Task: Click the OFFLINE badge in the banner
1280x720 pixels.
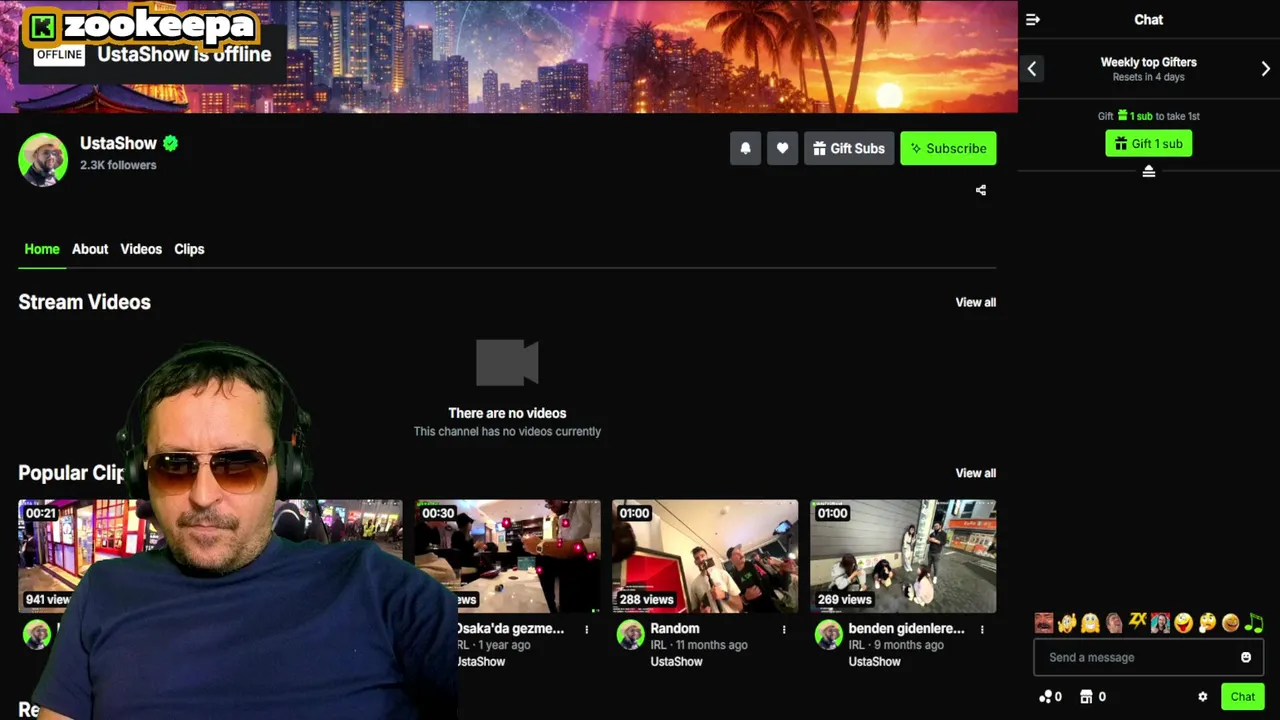Action: (59, 55)
